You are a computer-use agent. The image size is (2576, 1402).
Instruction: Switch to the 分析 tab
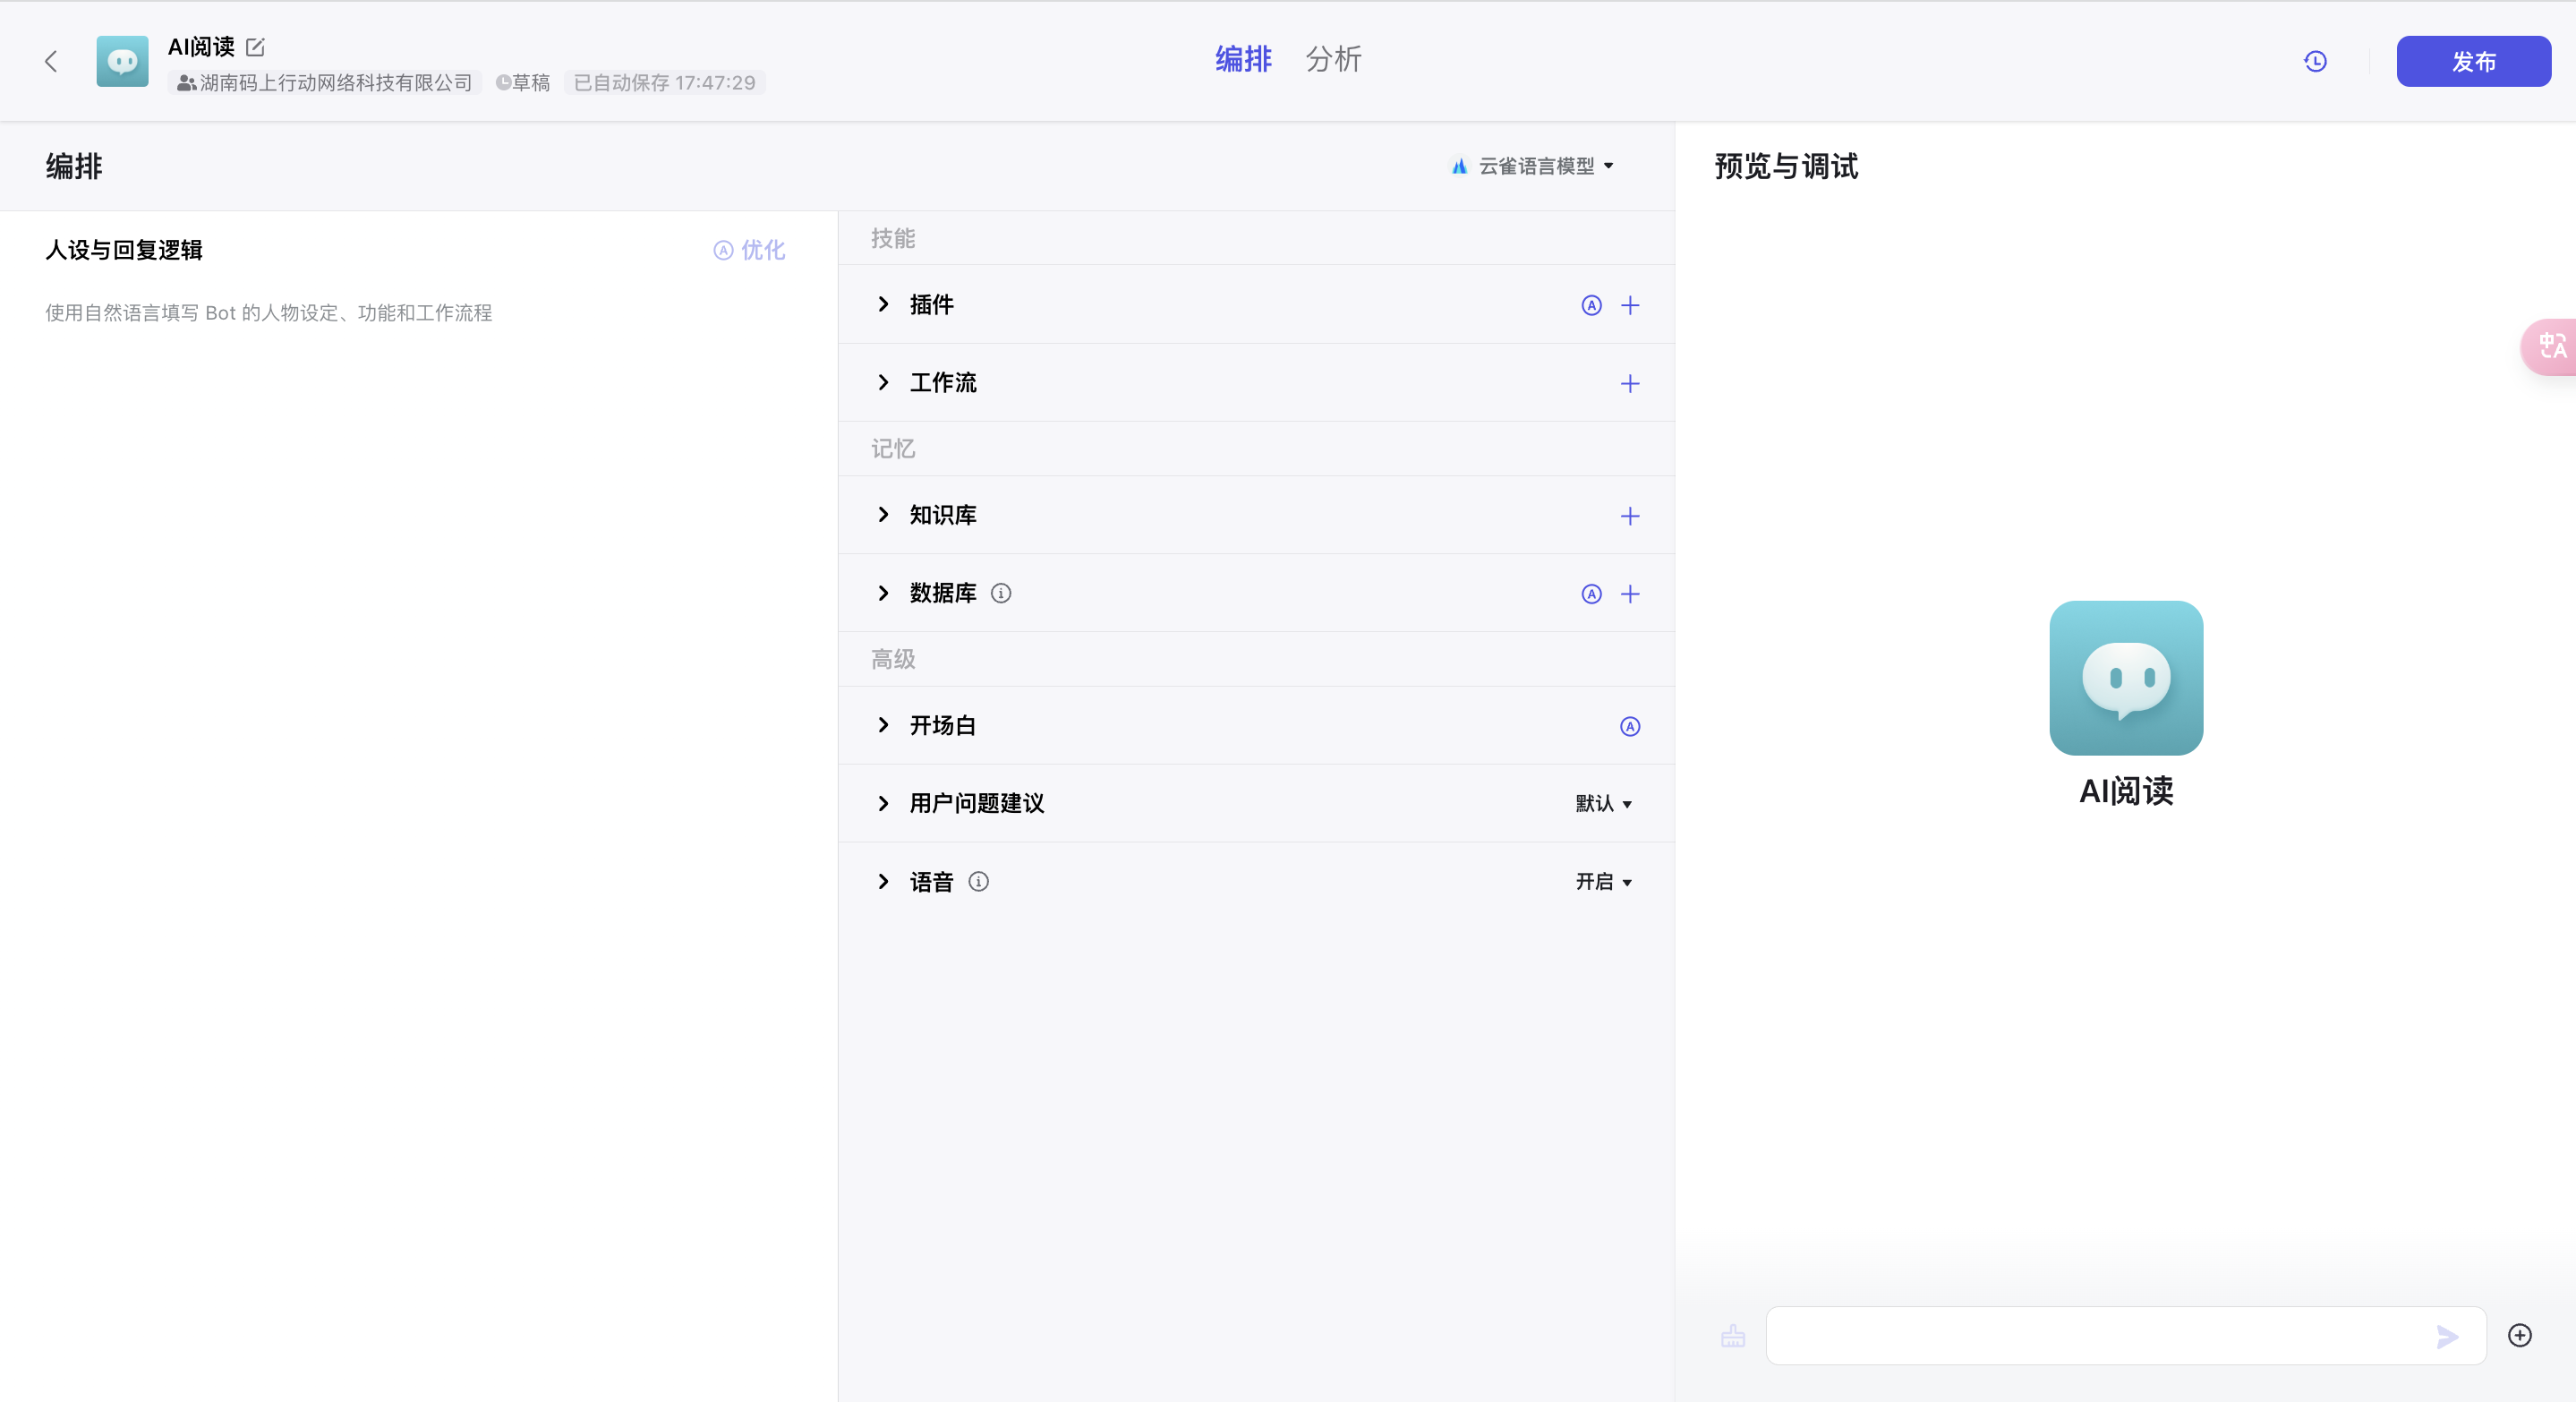1333,59
